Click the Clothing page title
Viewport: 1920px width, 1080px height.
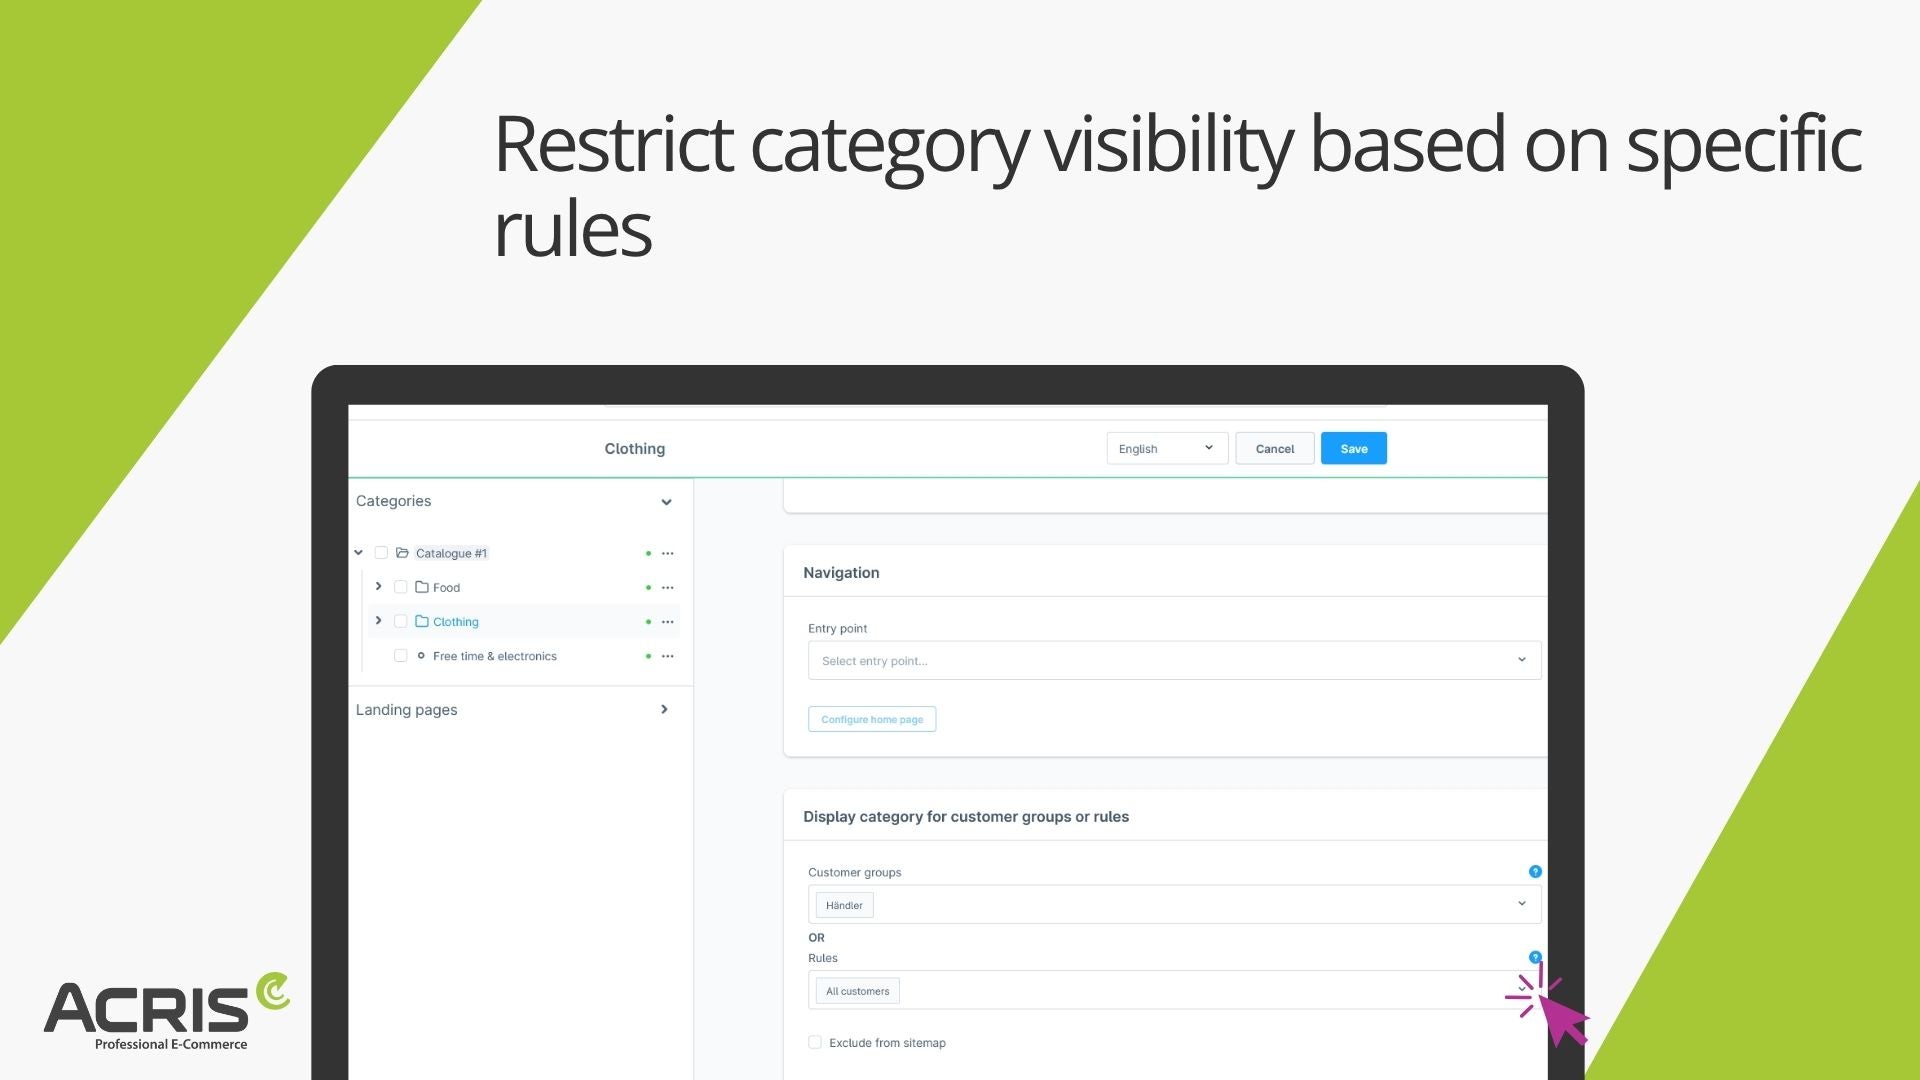click(x=634, y=449)
